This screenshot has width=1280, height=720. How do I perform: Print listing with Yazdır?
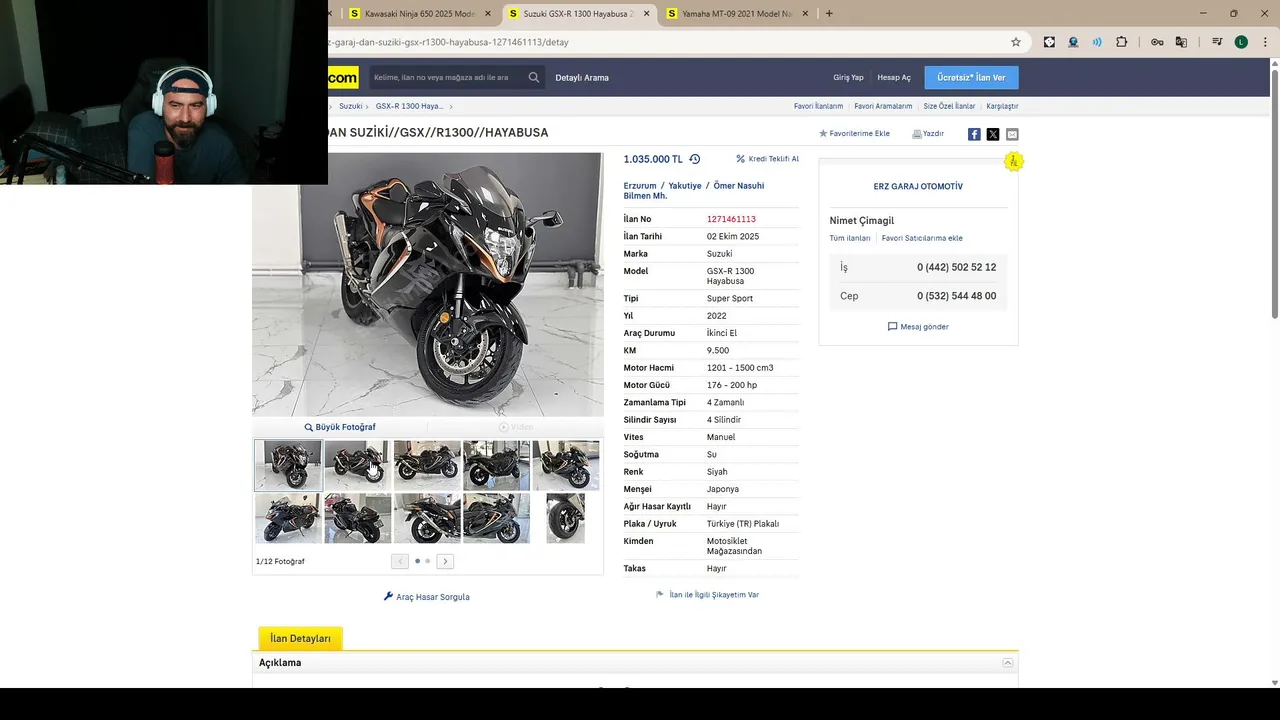[928, 133]
